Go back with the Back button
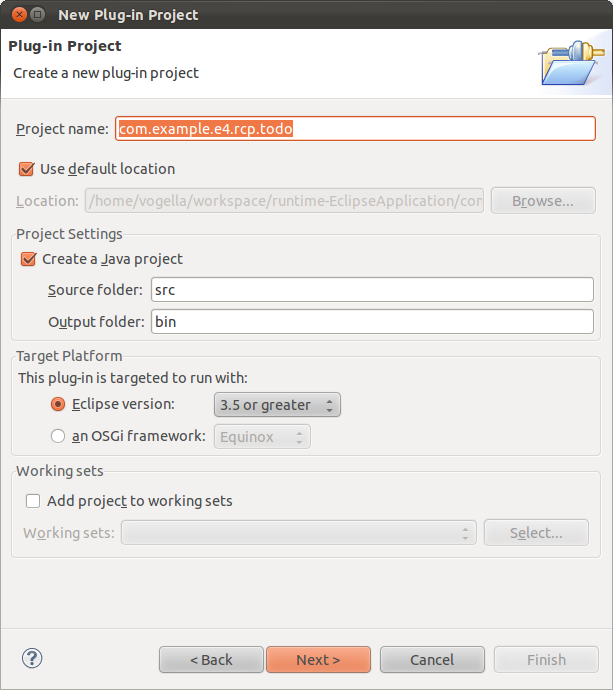 [211, 660]
